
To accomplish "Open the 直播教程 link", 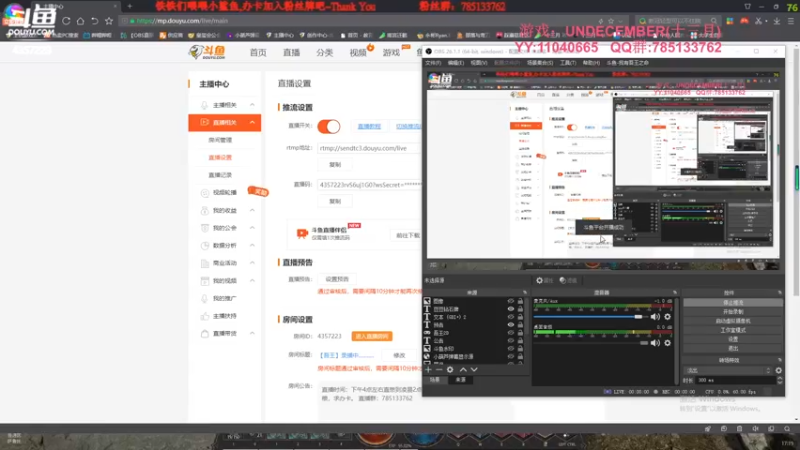I will tap(369, 127).
